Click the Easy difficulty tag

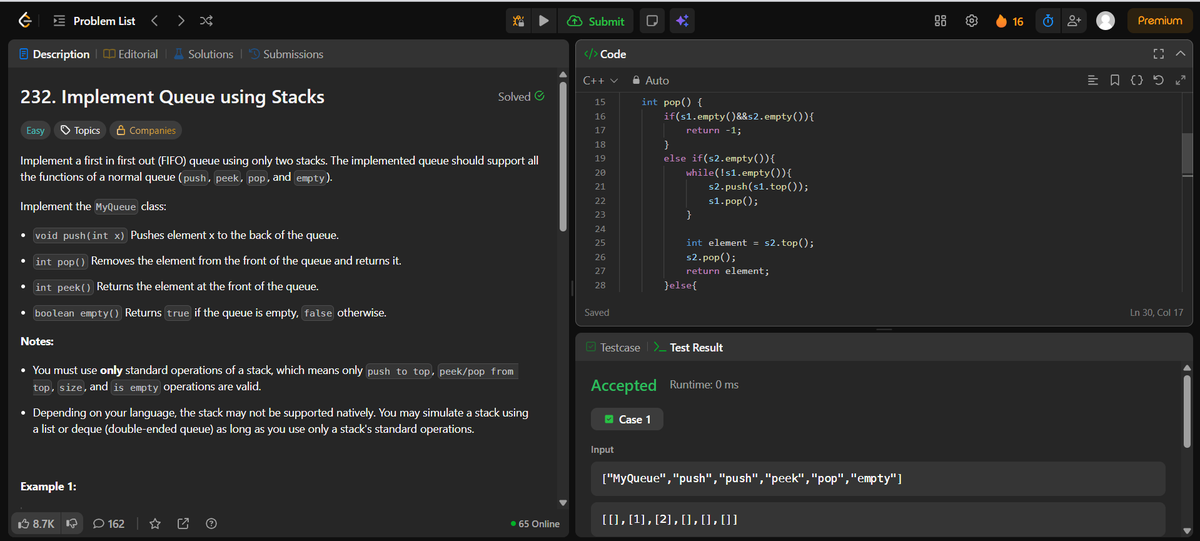click(35, 130)
